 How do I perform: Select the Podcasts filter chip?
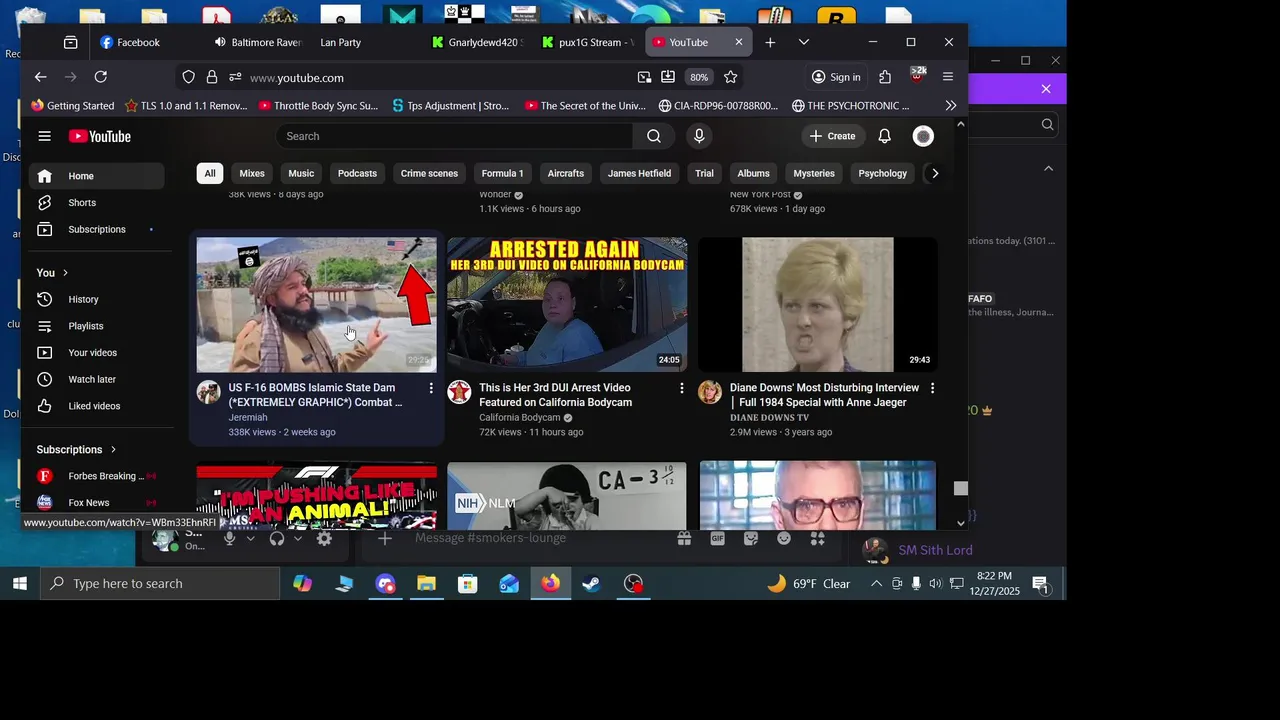point(357,173)
